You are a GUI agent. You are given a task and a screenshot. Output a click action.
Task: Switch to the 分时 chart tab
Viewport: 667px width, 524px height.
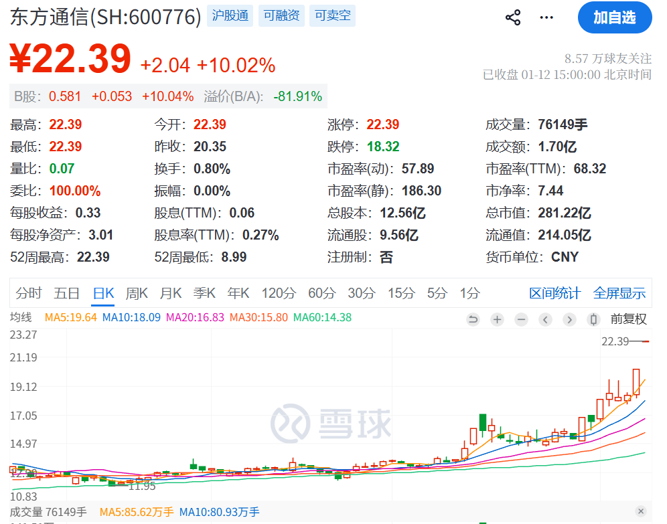(x=29, y=293)
